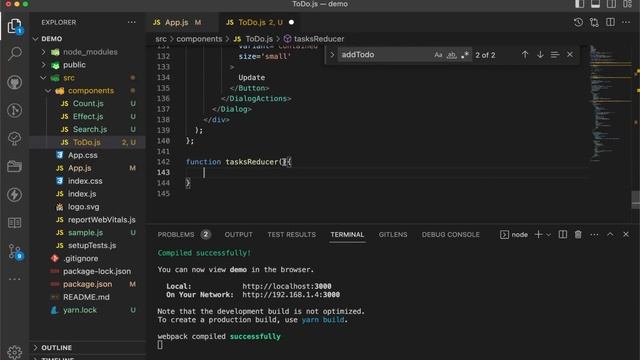Open Explorer views and more actions menu
This screenshot has height=360, width=640.
click(x=131, y=22)
